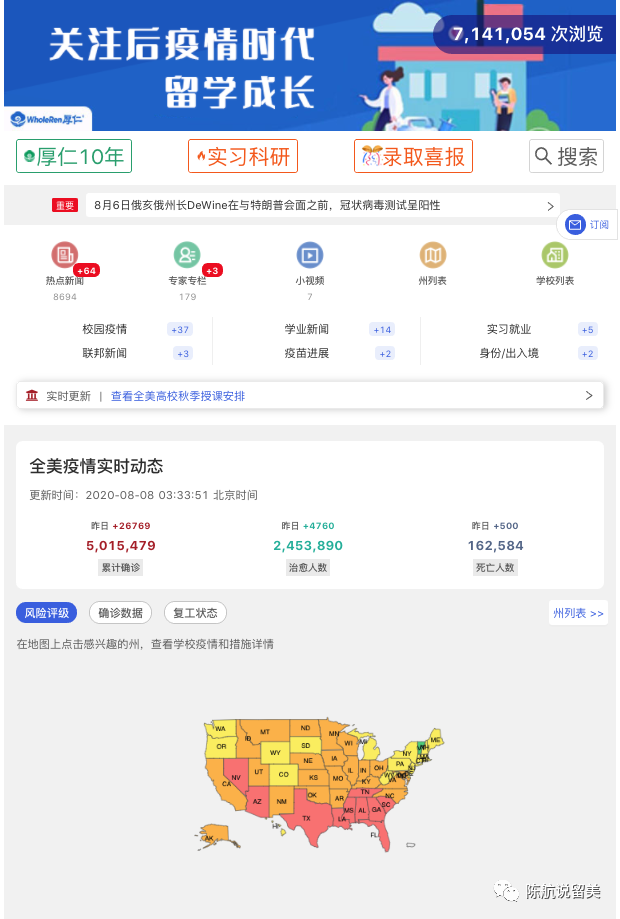Click the 厚仁10年 button
This screenshot has height=919, width=620.
tap(74, 156)
